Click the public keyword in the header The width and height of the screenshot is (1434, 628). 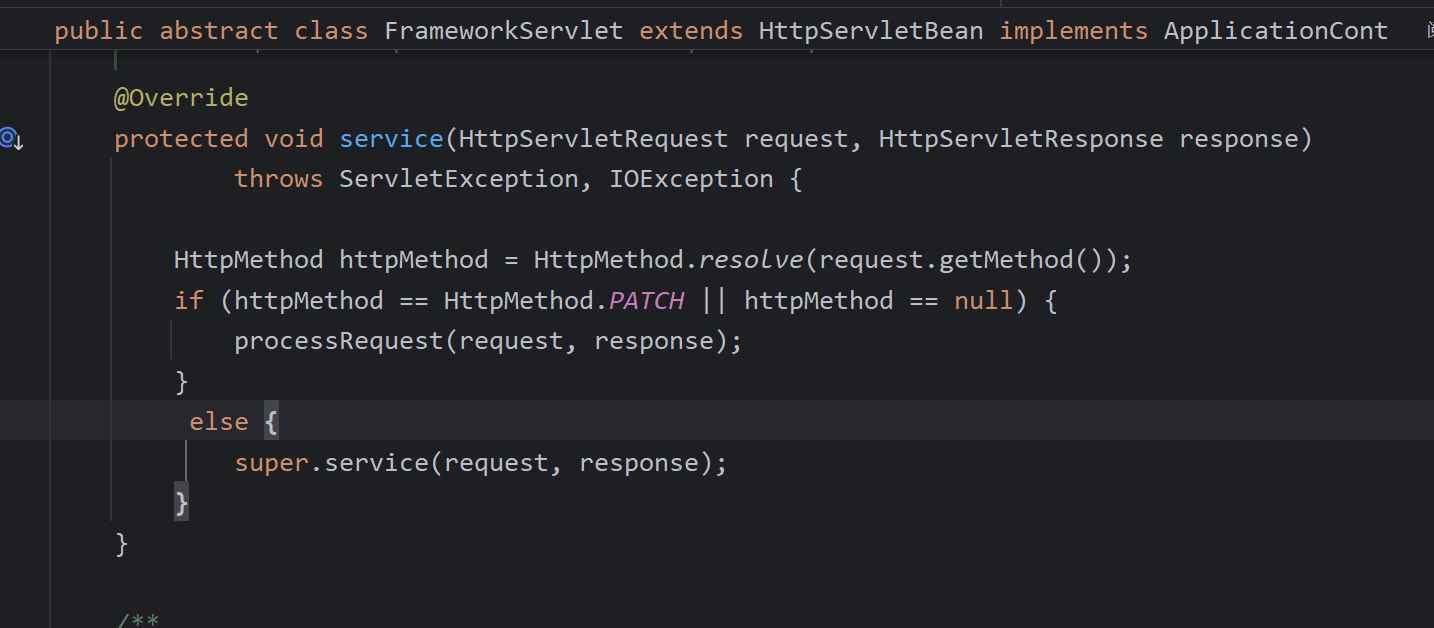click(99, 31)
